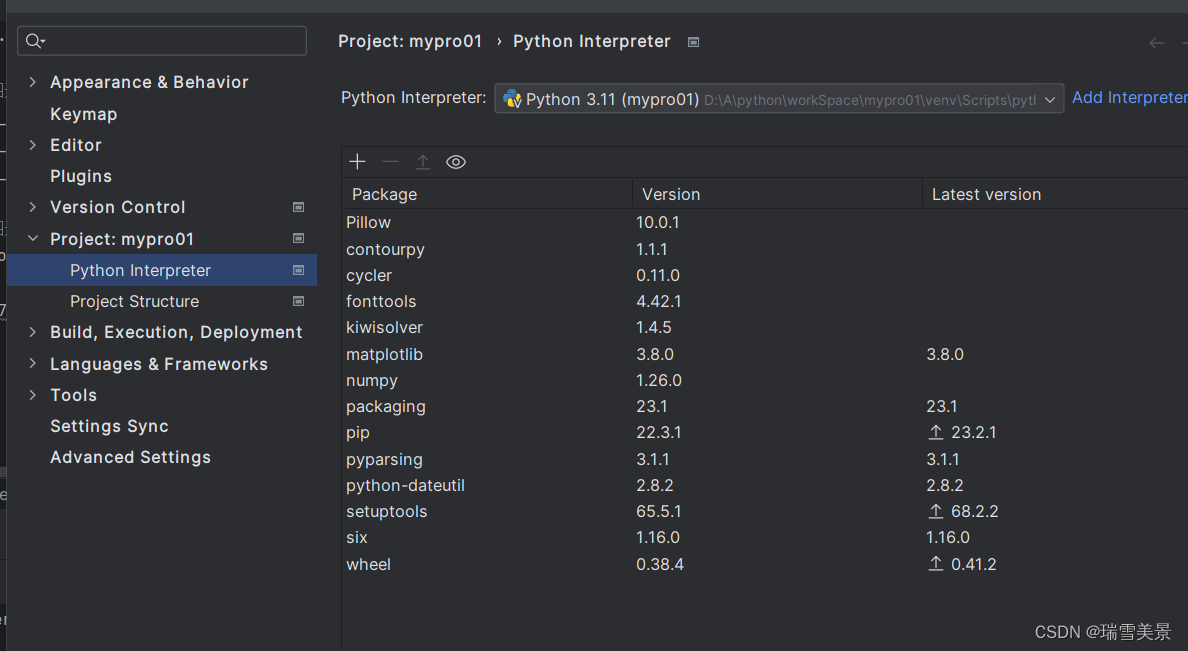The width and height of the screenshot is (1188, 651).
Task: Expand Languages & Frameworks section
Action: point(33,363)
